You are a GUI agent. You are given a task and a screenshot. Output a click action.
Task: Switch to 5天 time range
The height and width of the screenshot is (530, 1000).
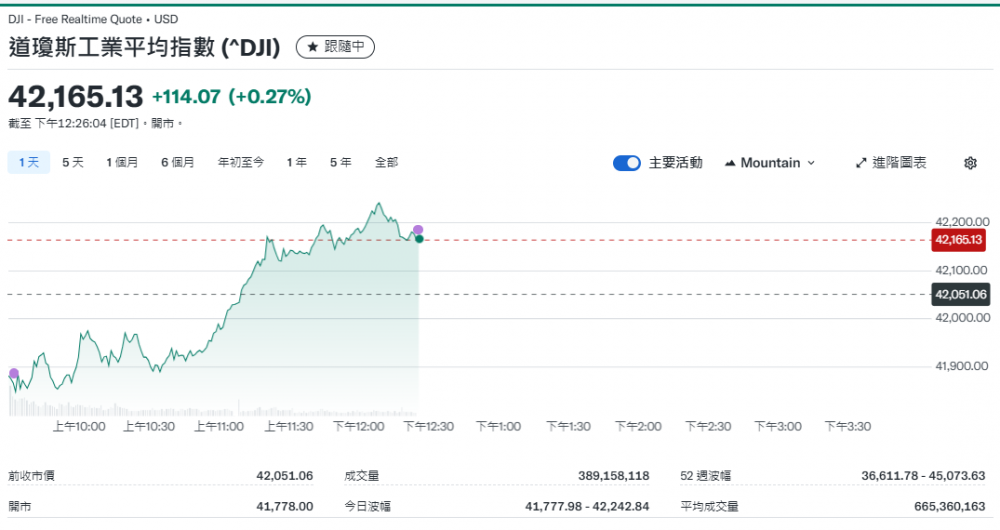[x=73, y=162]
